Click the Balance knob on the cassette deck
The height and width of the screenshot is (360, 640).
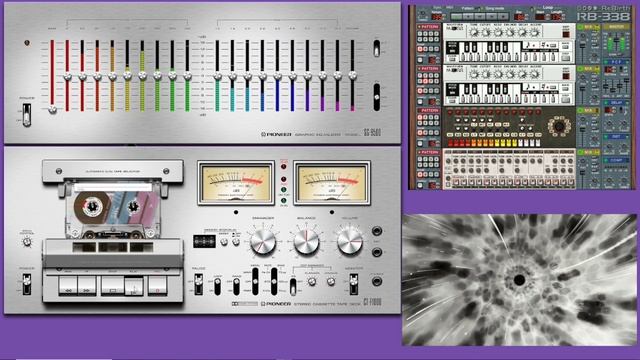[x=307, y=241]
